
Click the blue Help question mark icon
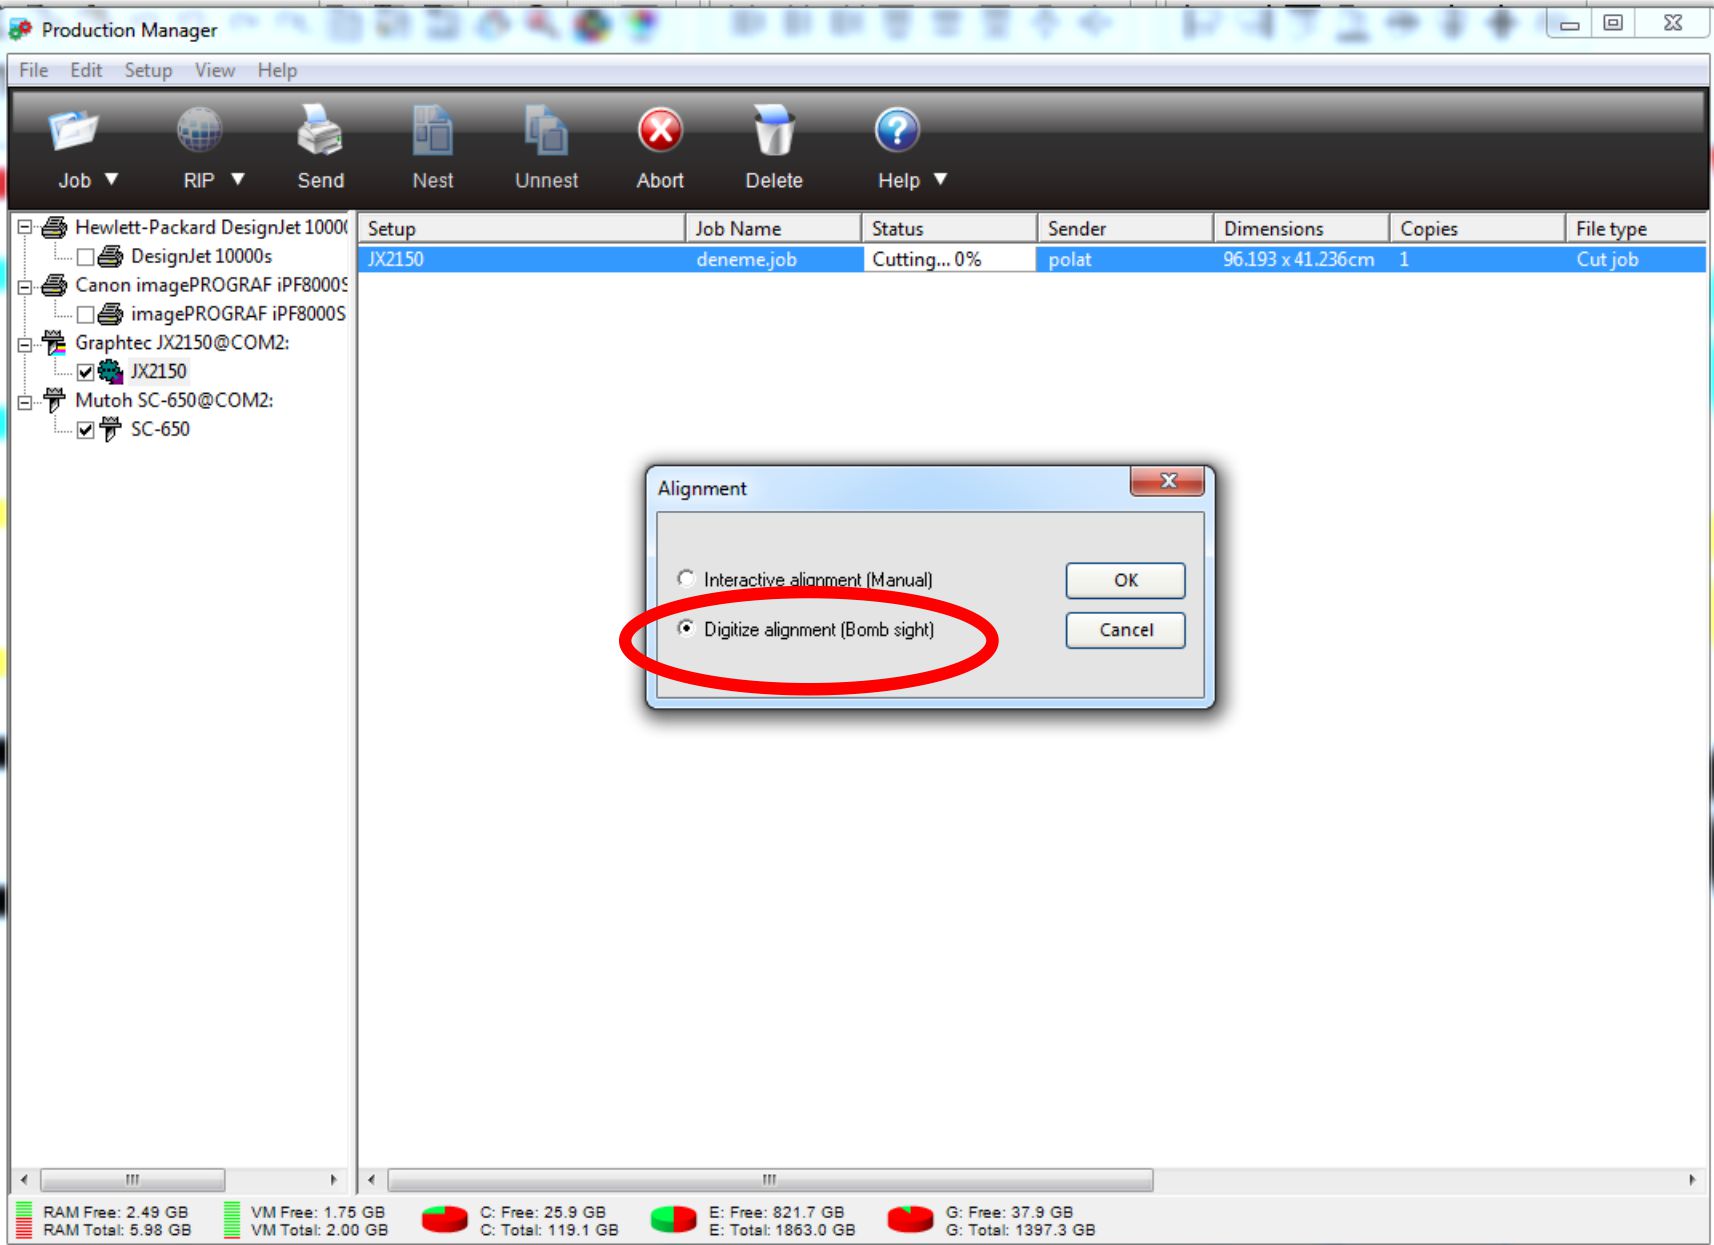tap(897, 131)
